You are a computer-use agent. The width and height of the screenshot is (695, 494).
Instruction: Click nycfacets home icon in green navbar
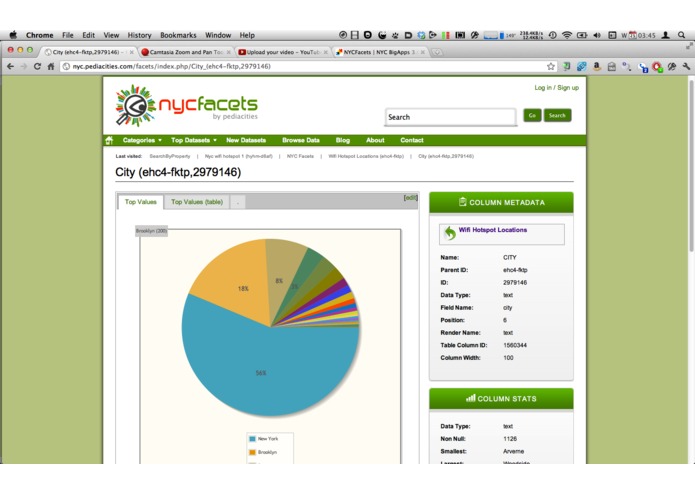pos(109,140)
